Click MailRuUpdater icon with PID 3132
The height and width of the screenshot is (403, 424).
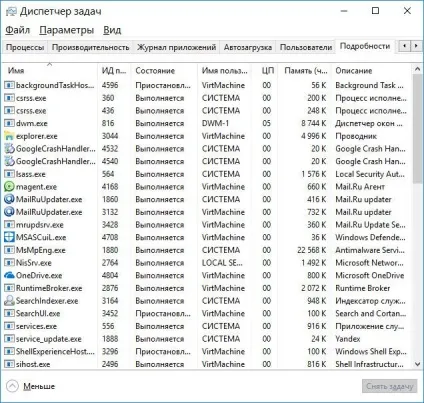9,212
